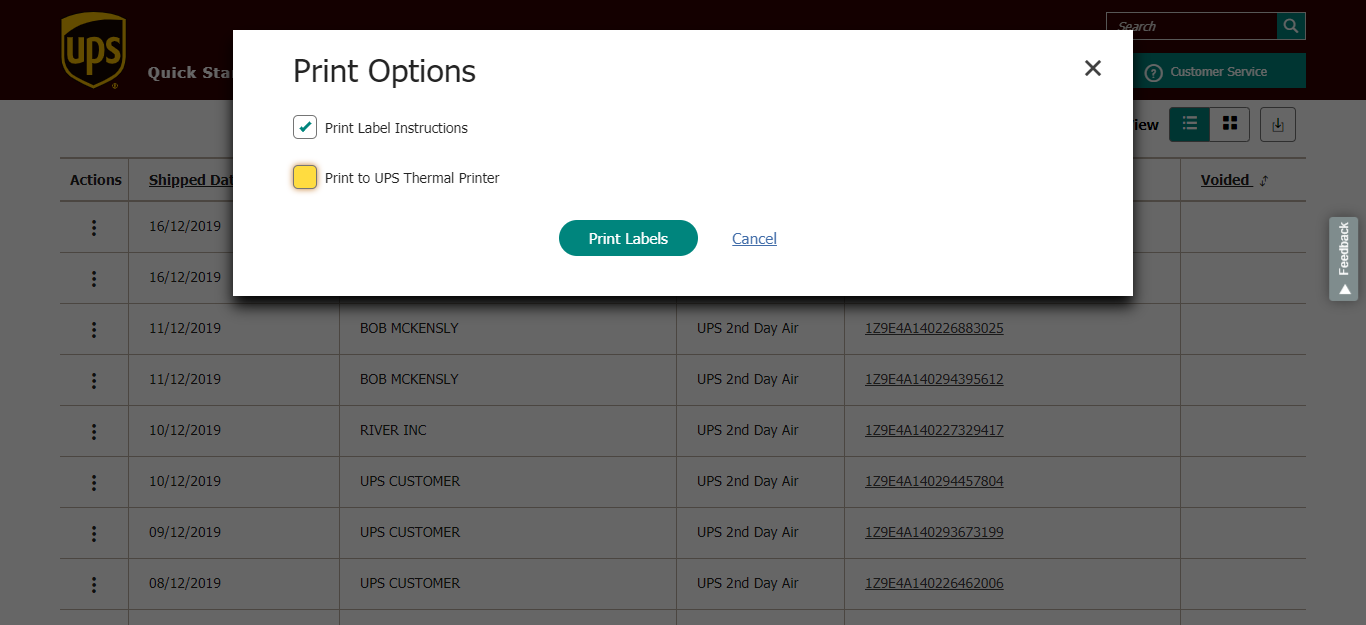Switch to grid view
The width and height of the screenshot is (1366, 625).
[1230, 124]
